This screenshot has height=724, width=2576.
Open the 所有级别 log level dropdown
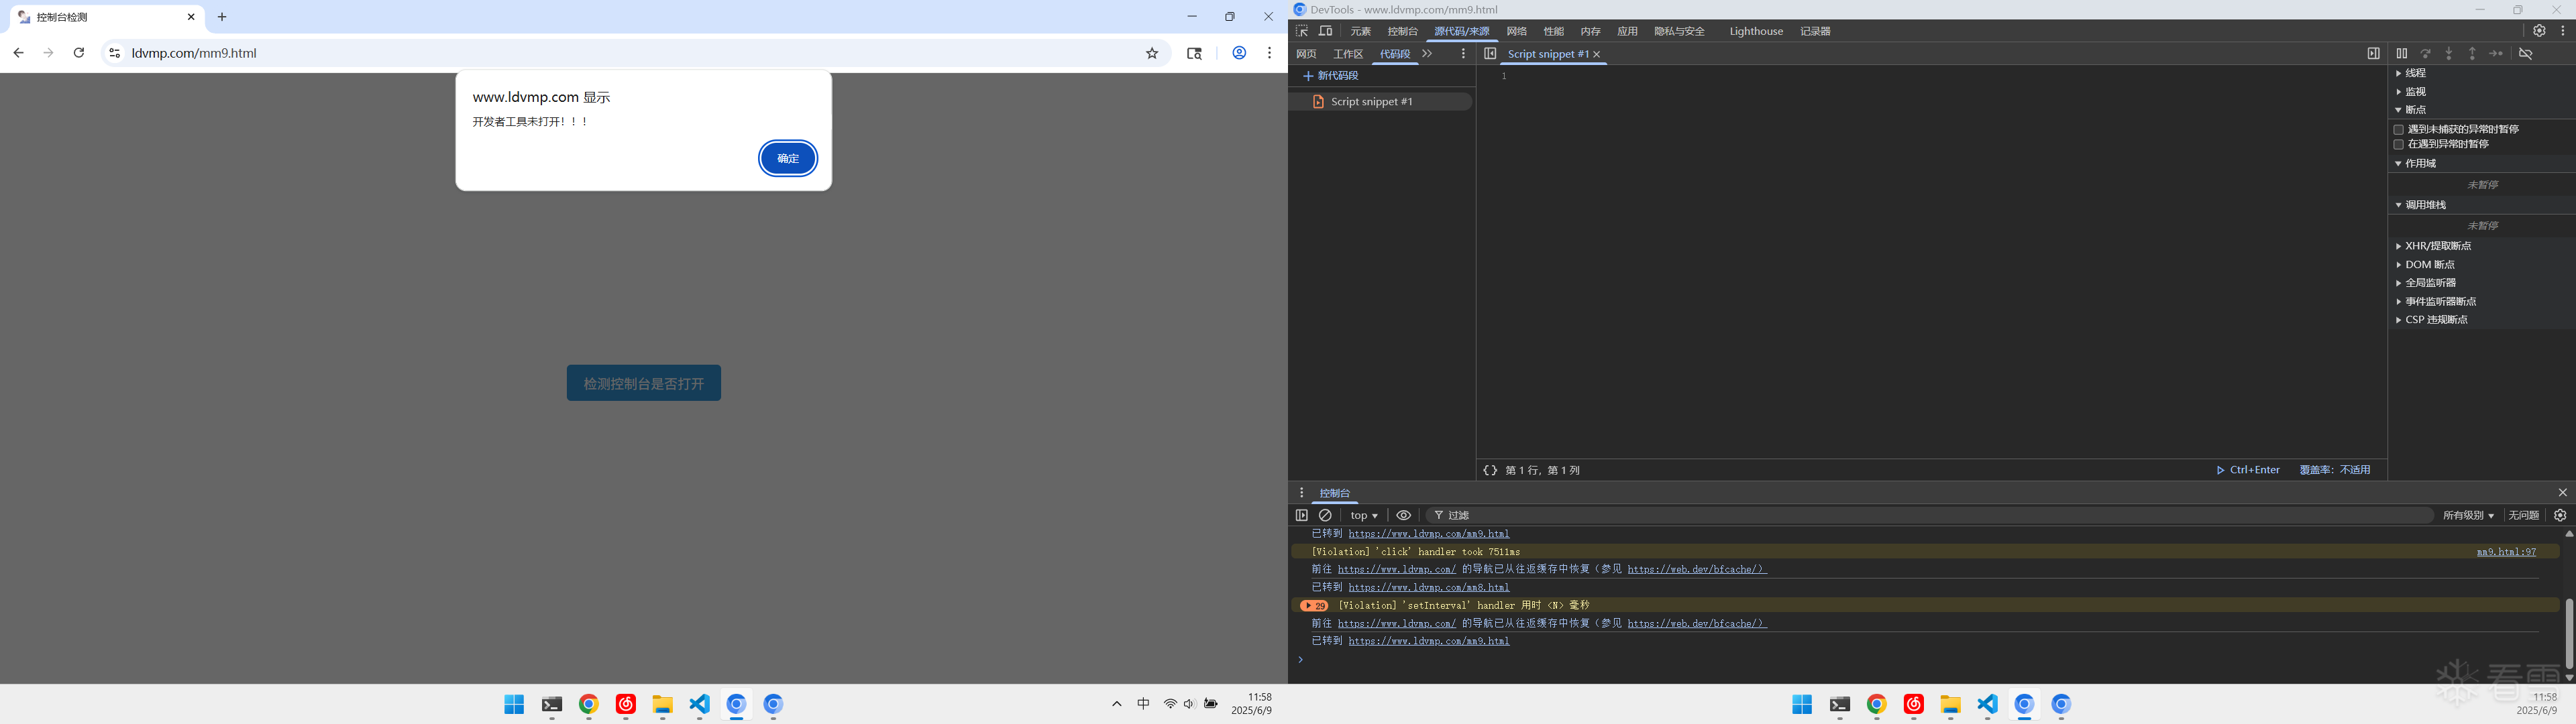[2468, 515]
